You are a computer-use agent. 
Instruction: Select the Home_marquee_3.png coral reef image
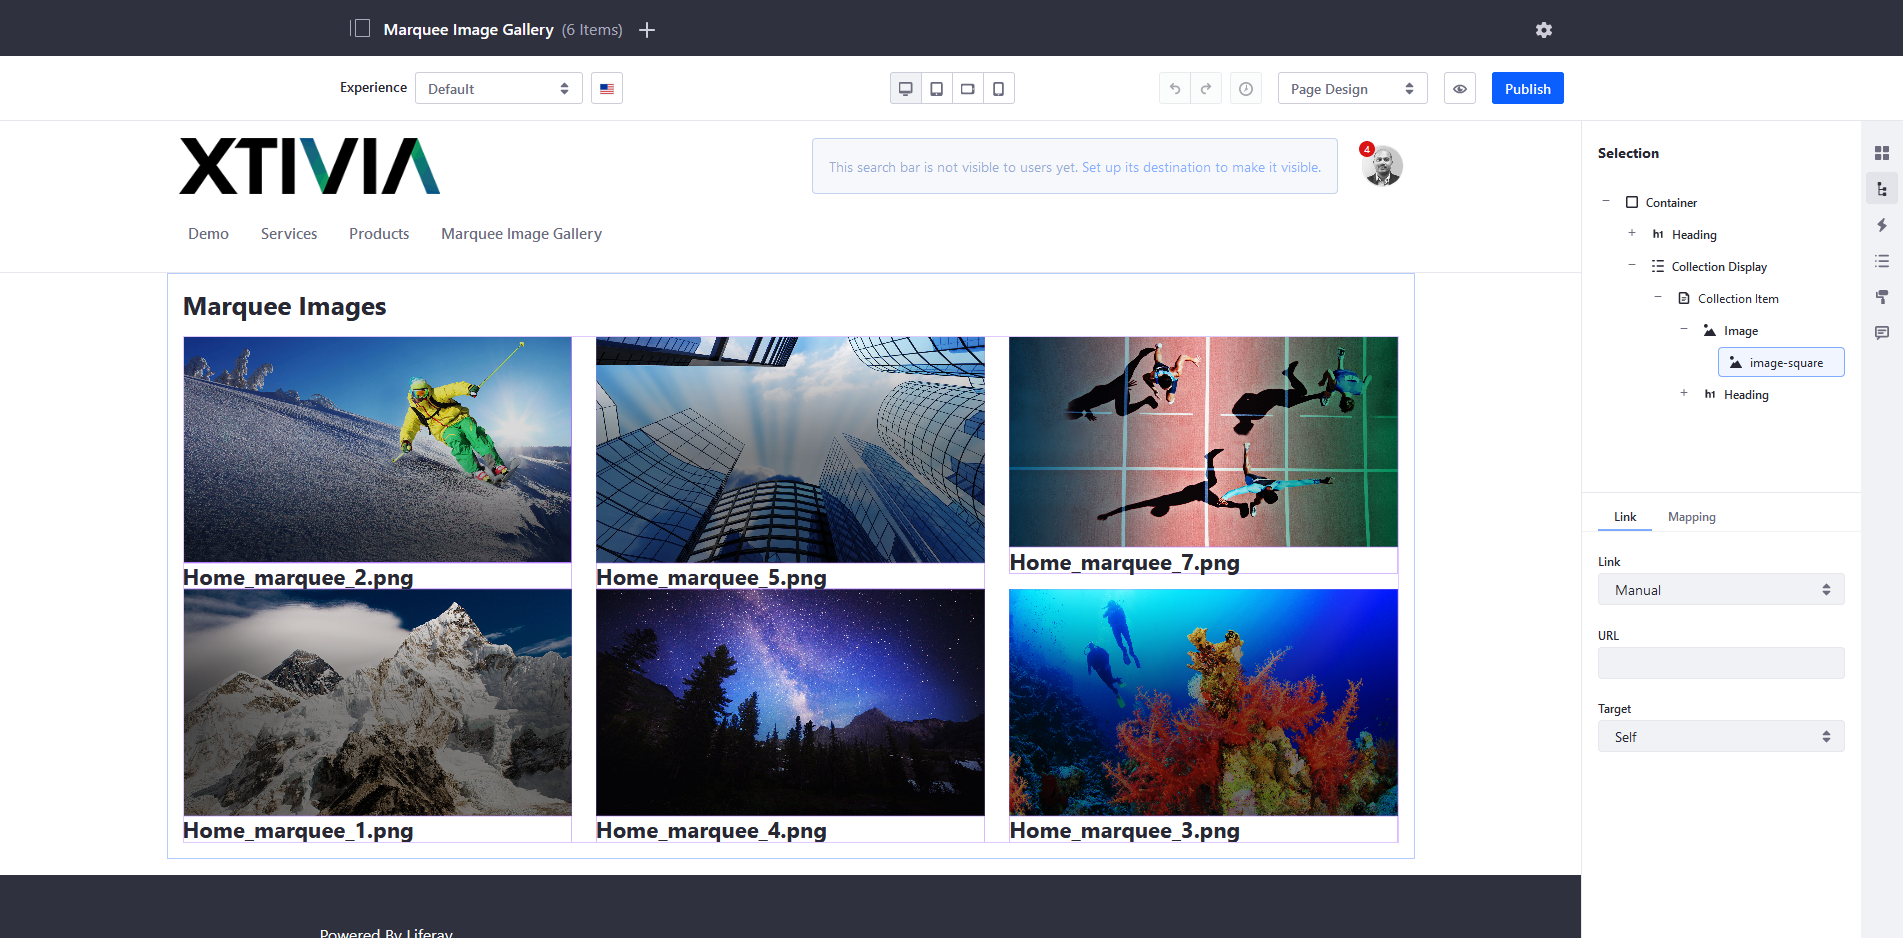[1202, 702]
